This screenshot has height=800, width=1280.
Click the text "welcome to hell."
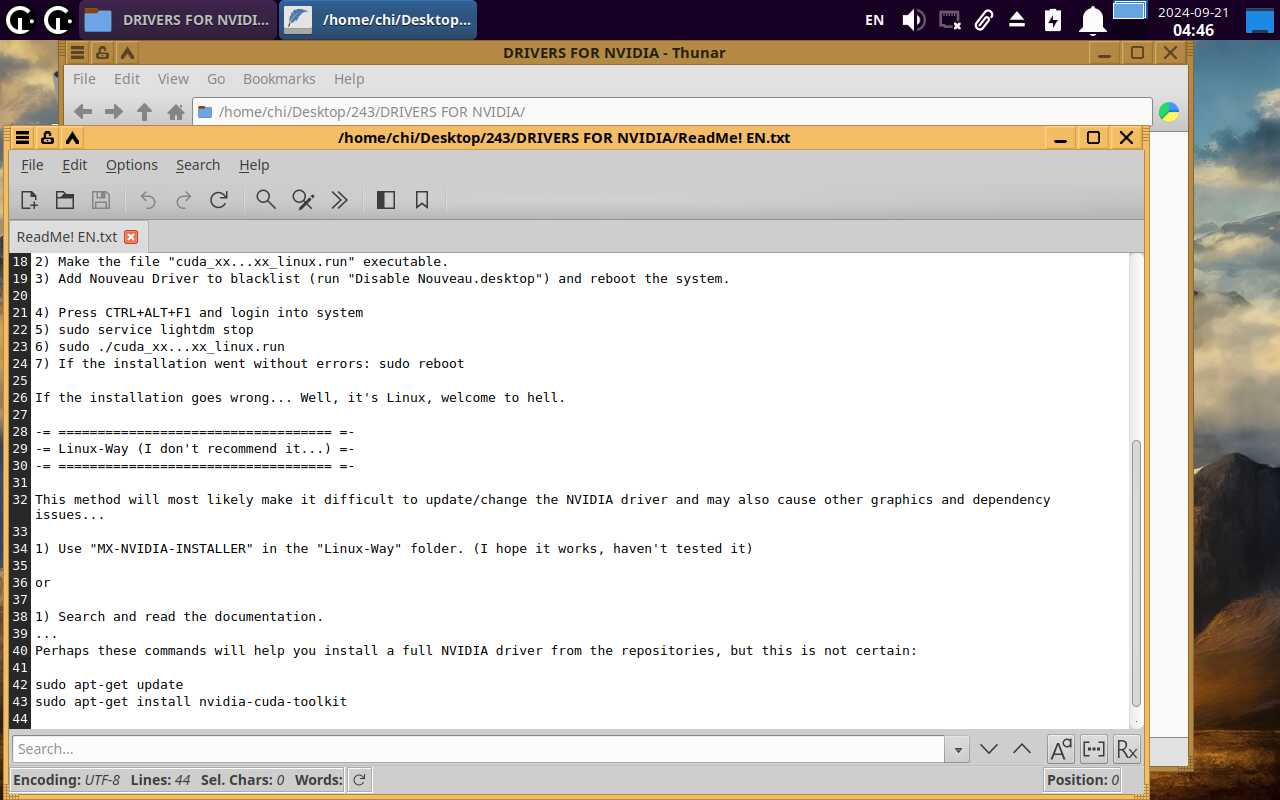(x=503, y=398)
